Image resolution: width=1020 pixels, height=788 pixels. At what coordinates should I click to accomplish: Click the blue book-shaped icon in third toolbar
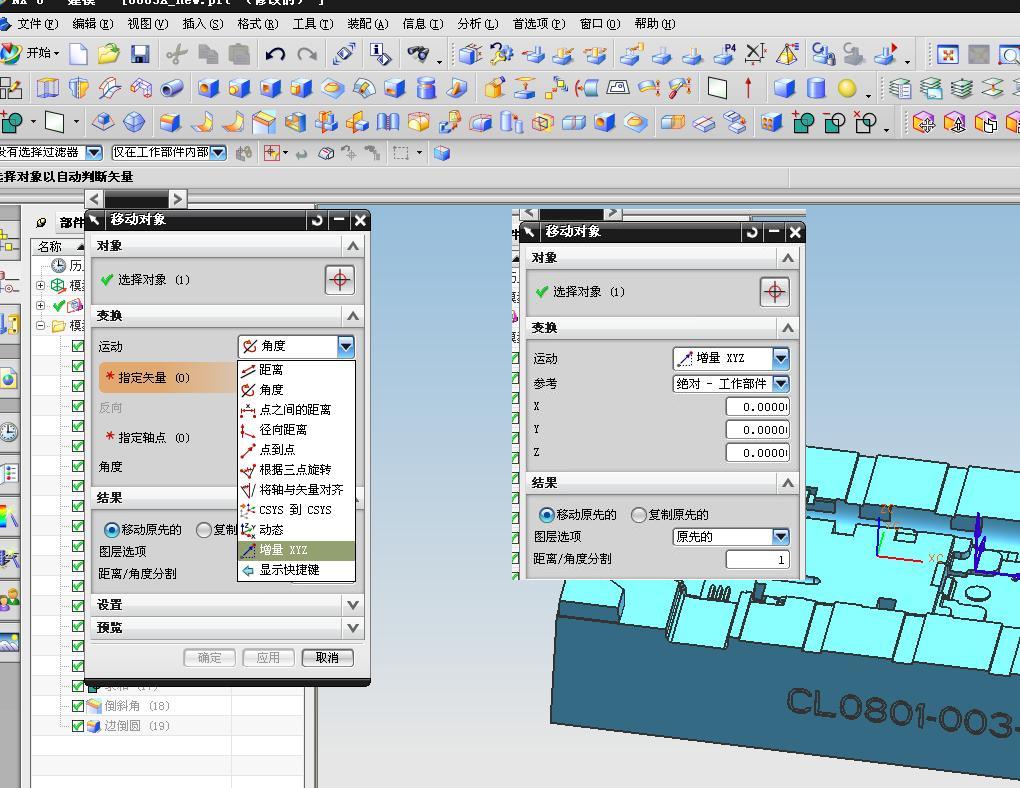point(388,122)
